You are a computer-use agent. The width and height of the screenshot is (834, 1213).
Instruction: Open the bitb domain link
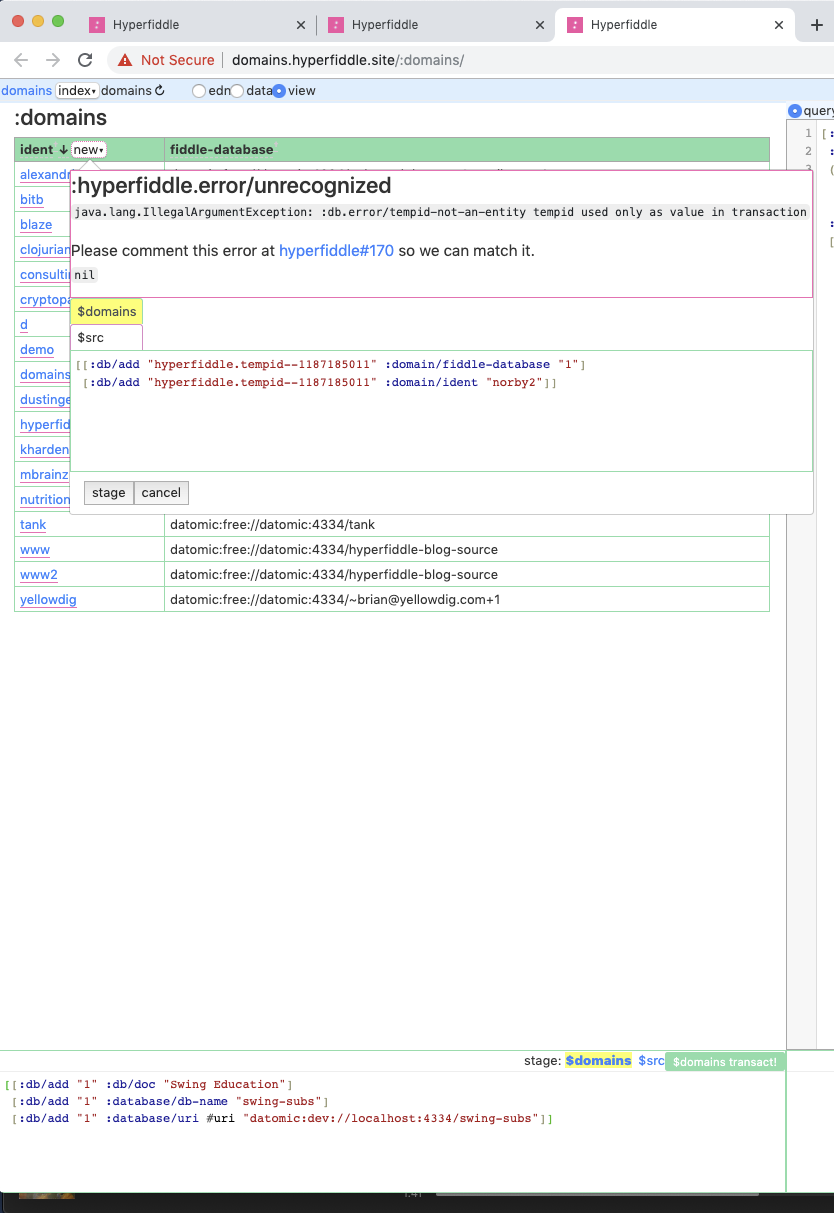(32, 200)
